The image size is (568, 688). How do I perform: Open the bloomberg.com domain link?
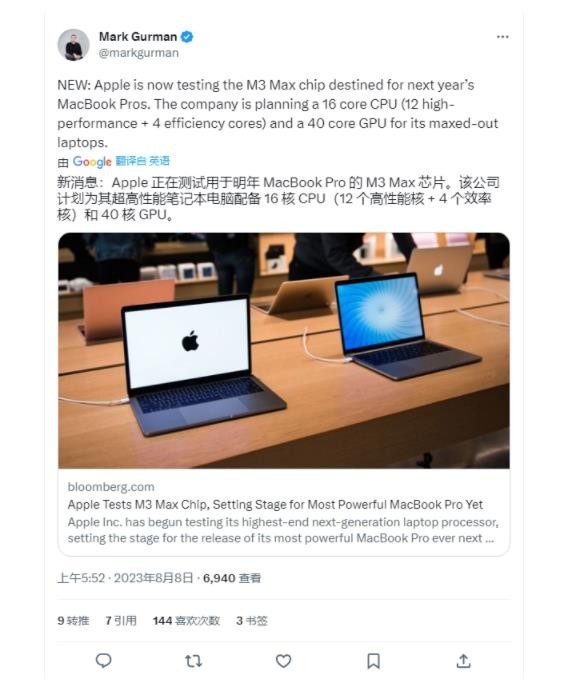tap(111, 487)
